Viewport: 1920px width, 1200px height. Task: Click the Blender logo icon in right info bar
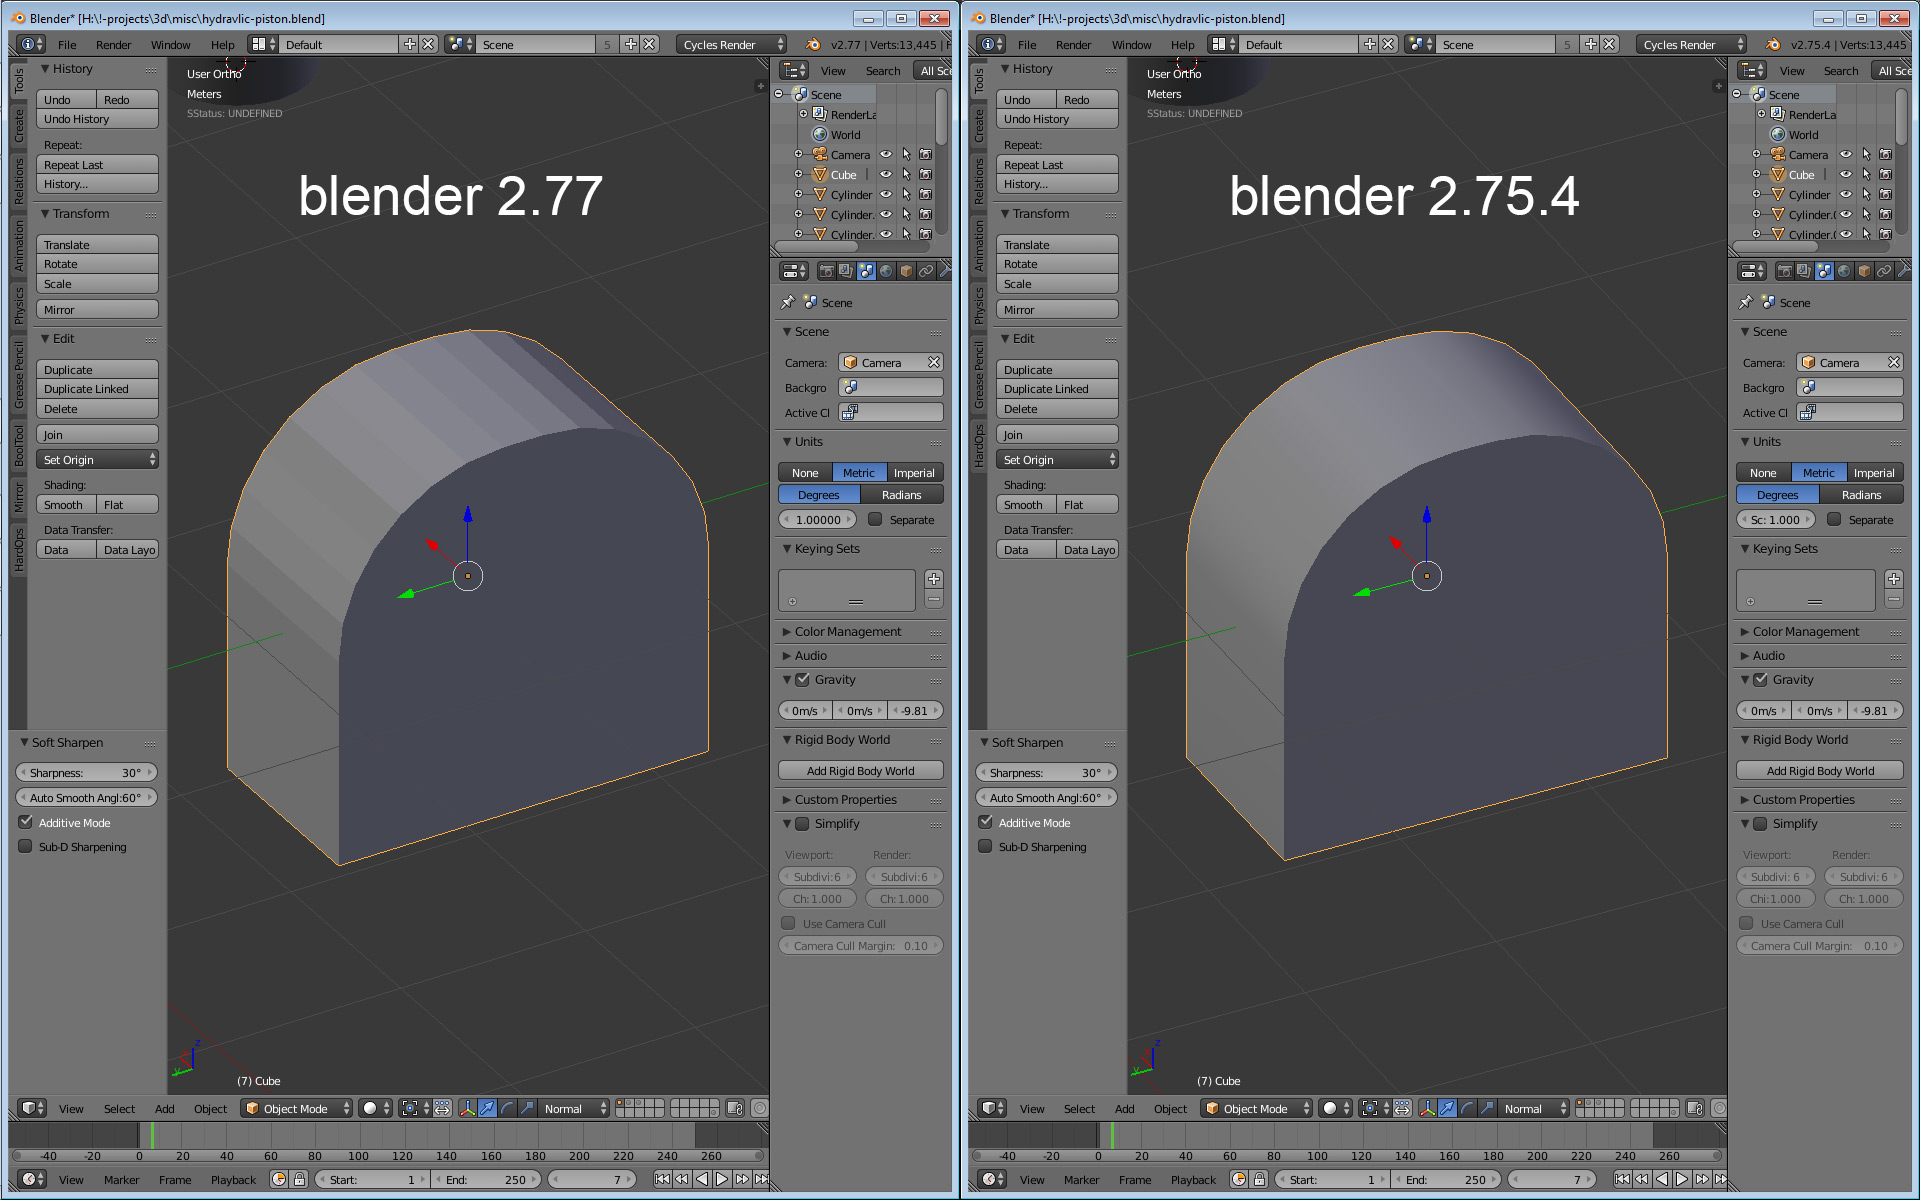pyautogui.click(x=1773, y=44)
